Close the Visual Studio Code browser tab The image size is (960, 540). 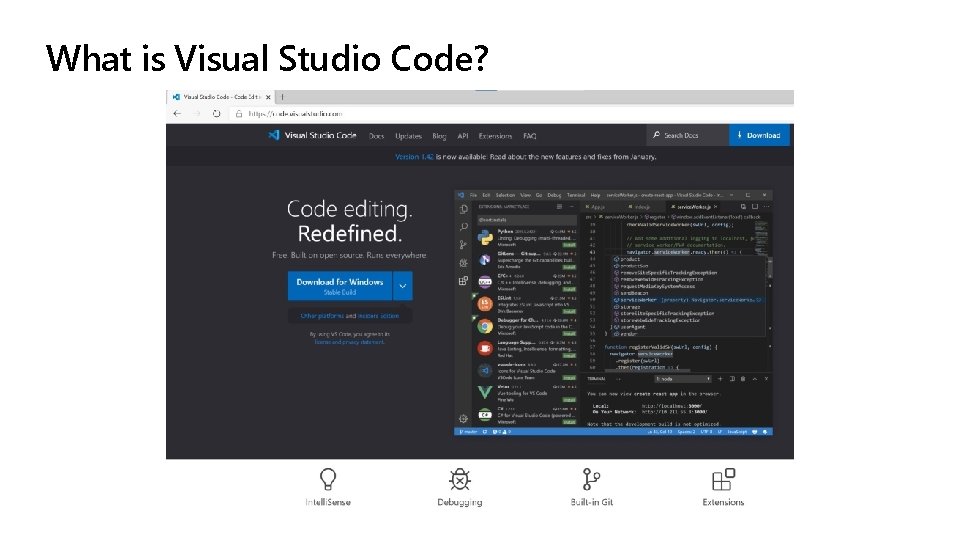pos(268,97)
